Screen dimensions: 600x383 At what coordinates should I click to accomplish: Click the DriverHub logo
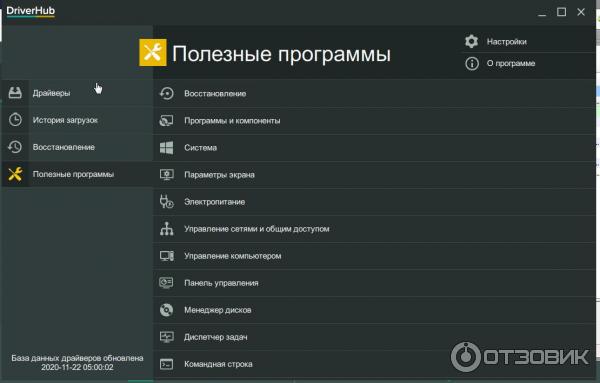pyautogui.click(x=31, y=11)
